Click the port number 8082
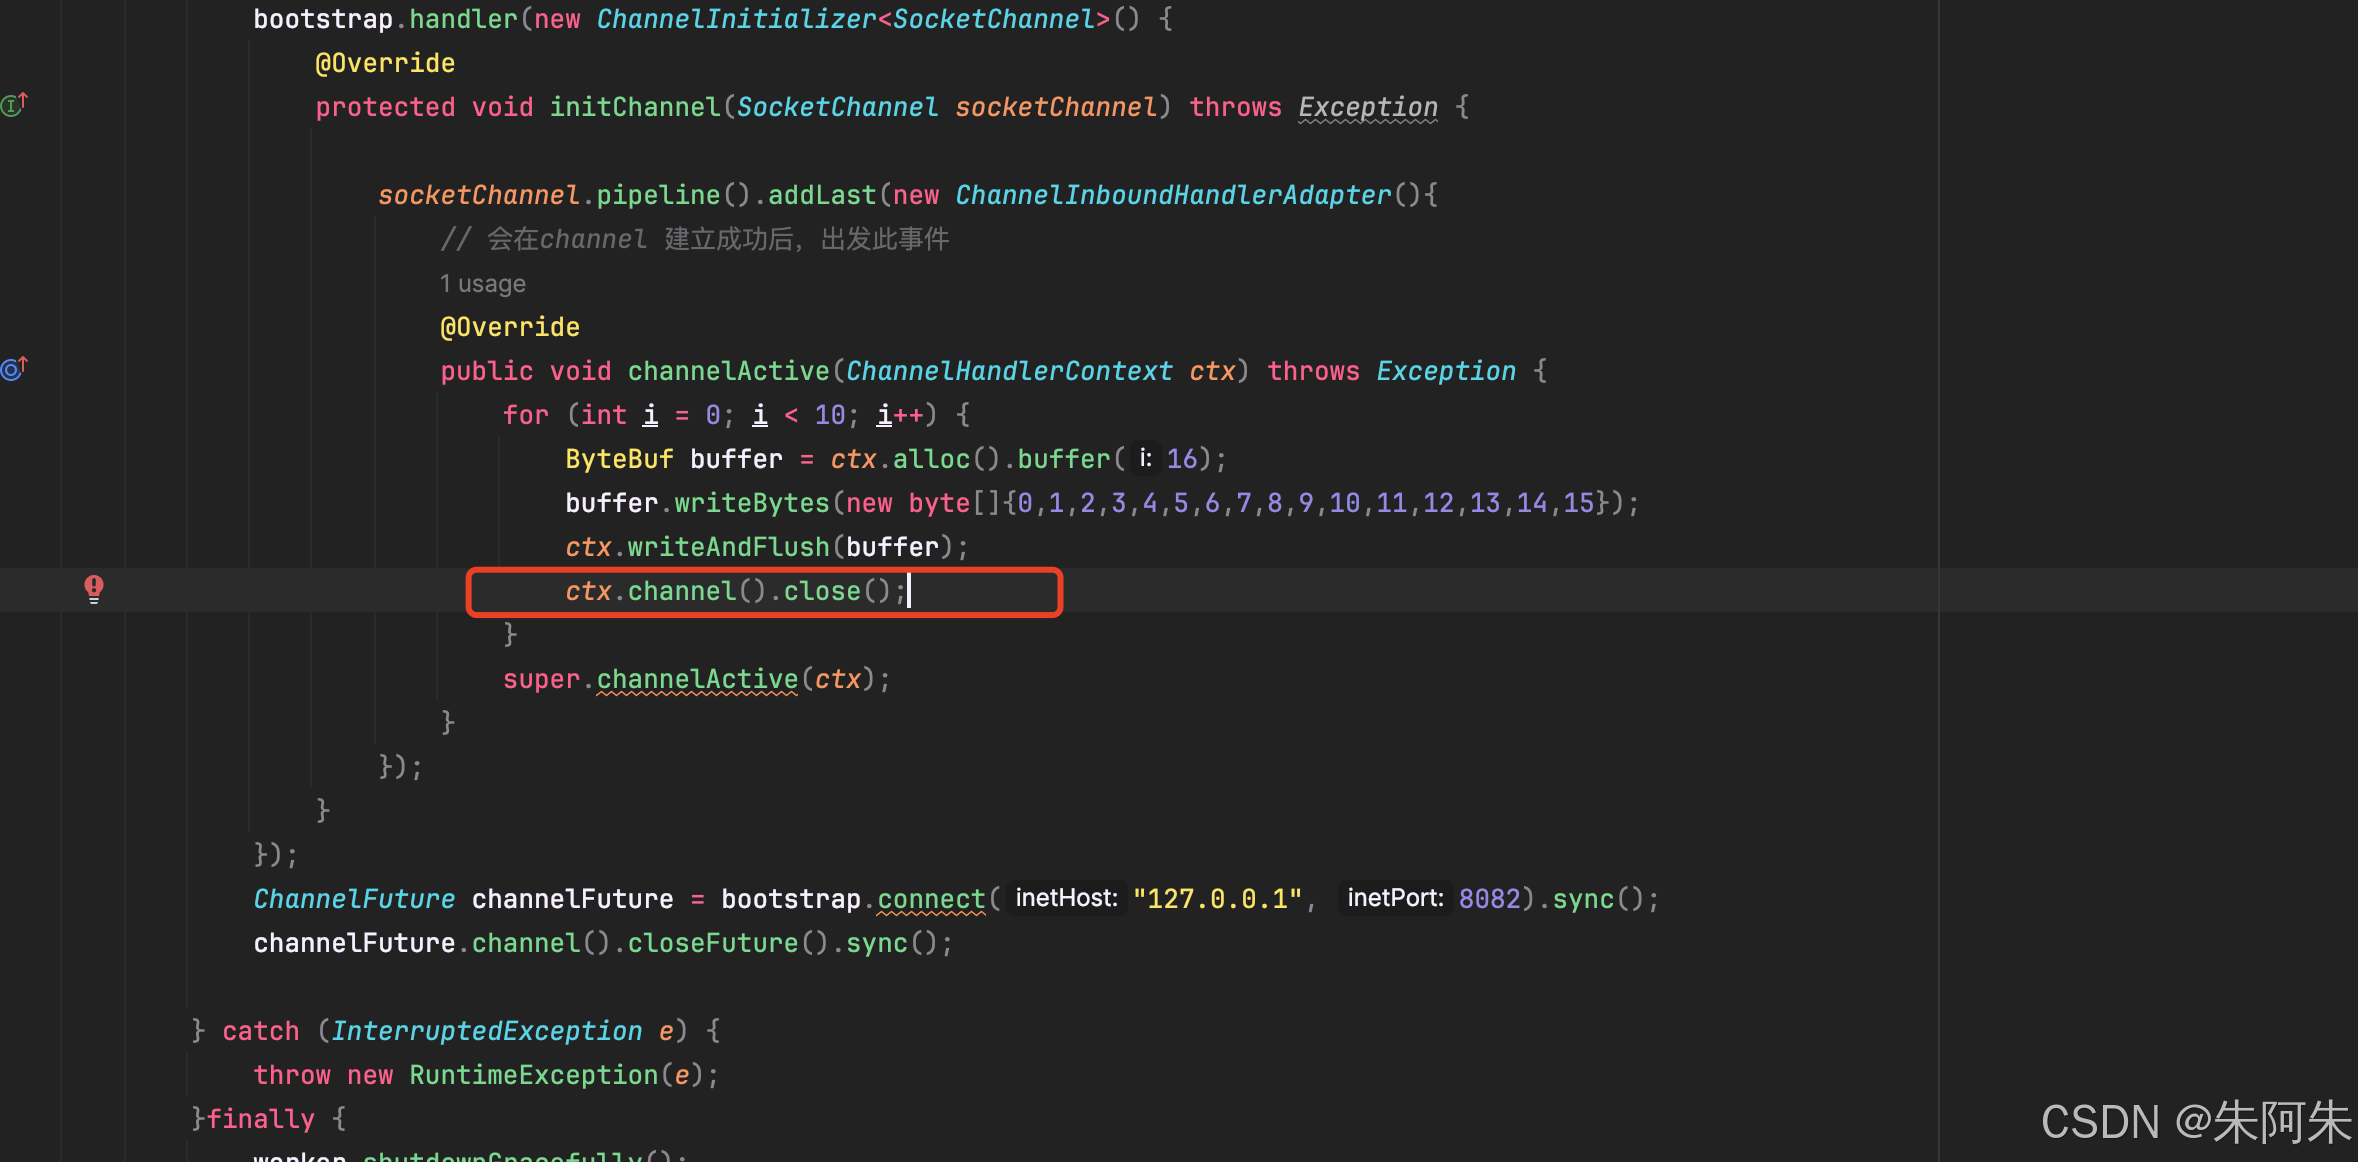Viewport: 2358px width, 1162px height. (1489, 899)
